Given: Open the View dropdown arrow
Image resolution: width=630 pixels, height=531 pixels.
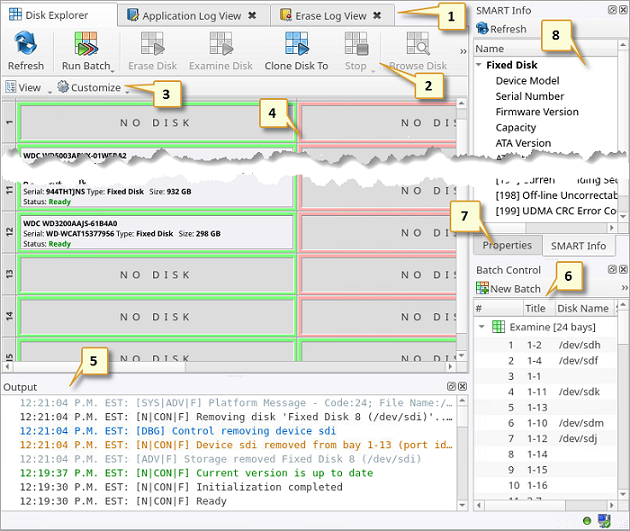Looking at the screenshot, I should pyautogui.click(x=50, y=92).
